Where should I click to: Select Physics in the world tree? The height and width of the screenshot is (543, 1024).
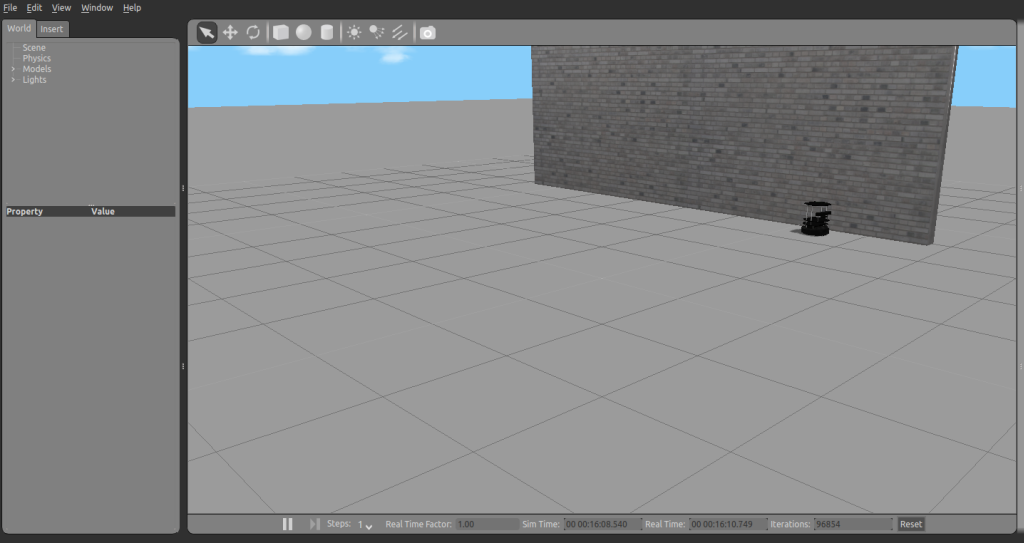tap(37, 58)
